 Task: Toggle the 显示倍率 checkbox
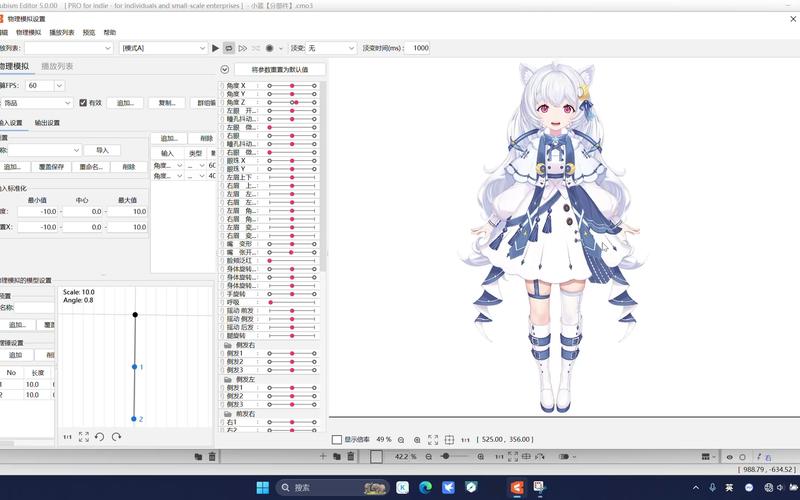pyautogui.click(x=337, y=439)
